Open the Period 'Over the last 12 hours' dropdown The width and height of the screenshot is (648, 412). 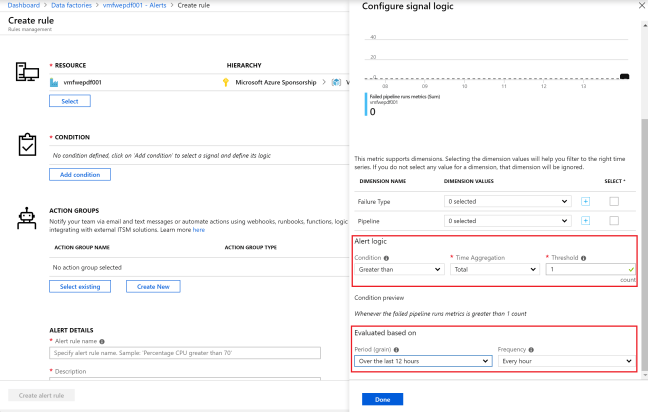[422, 361]
